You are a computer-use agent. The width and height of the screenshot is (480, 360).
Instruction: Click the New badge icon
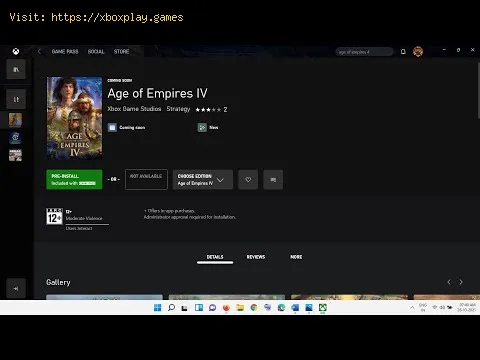202,127
